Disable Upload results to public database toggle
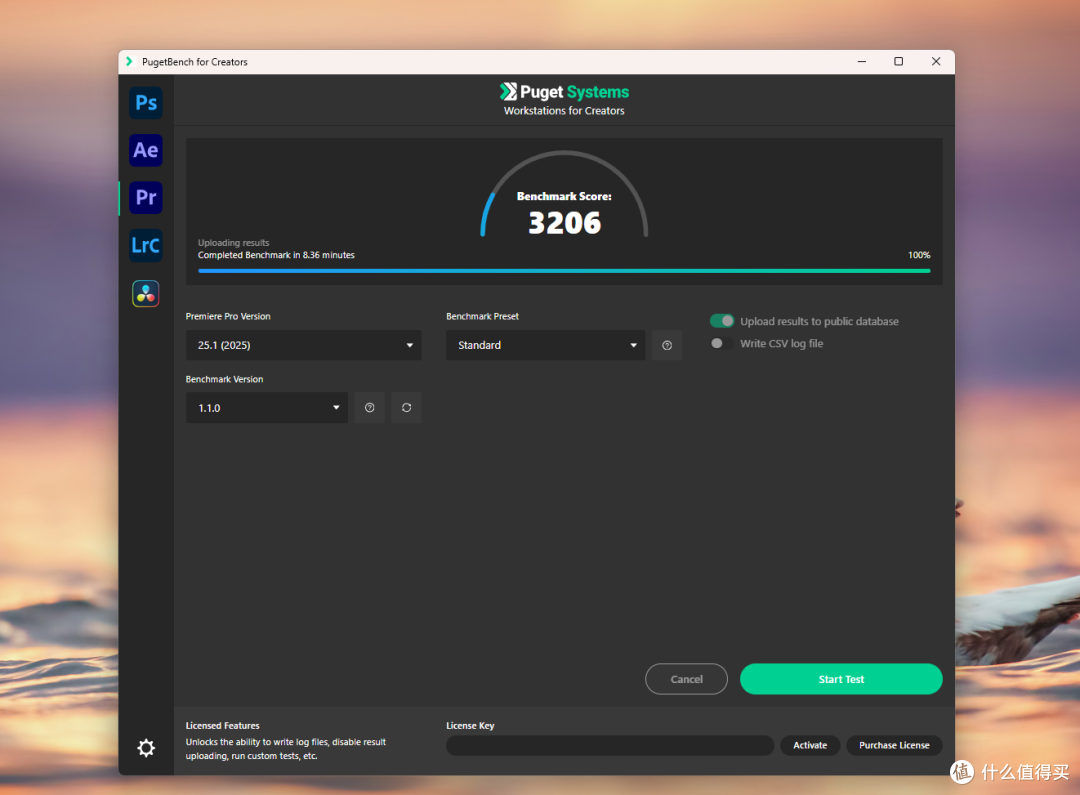This screenshot has height=795, width=1080. coord(722,321)
